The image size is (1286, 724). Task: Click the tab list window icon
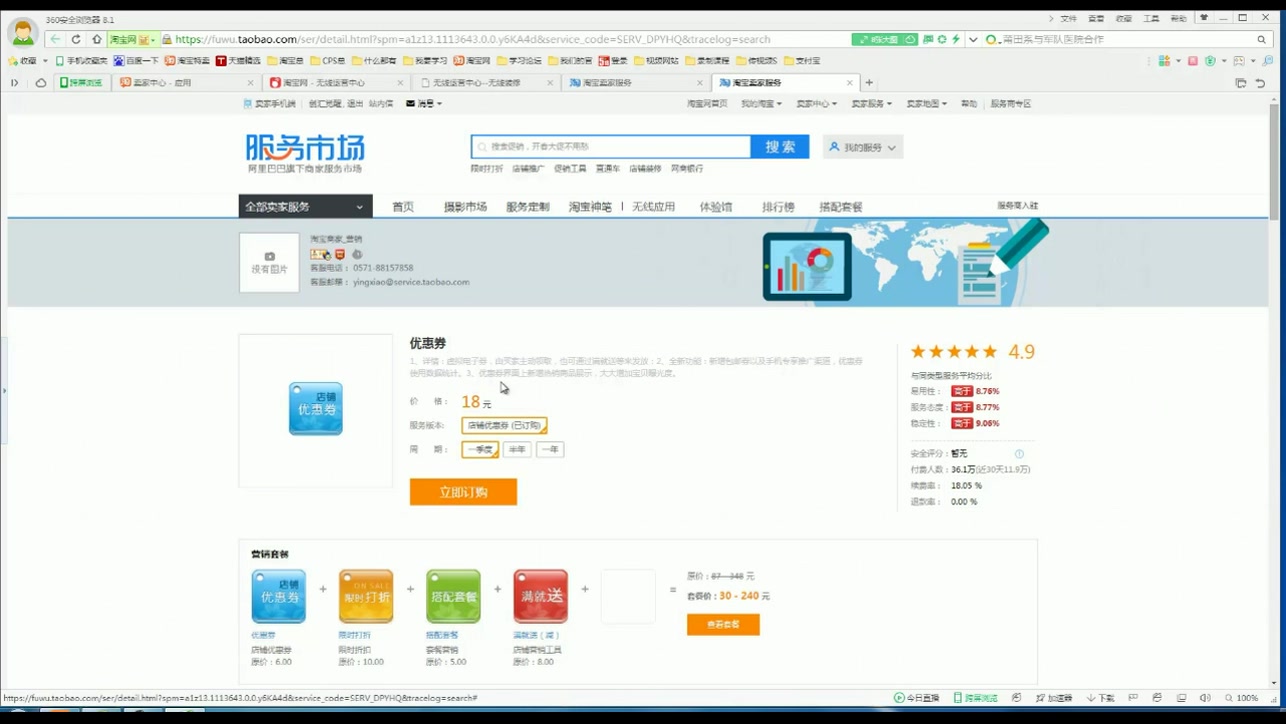[x=1240, y=83]
